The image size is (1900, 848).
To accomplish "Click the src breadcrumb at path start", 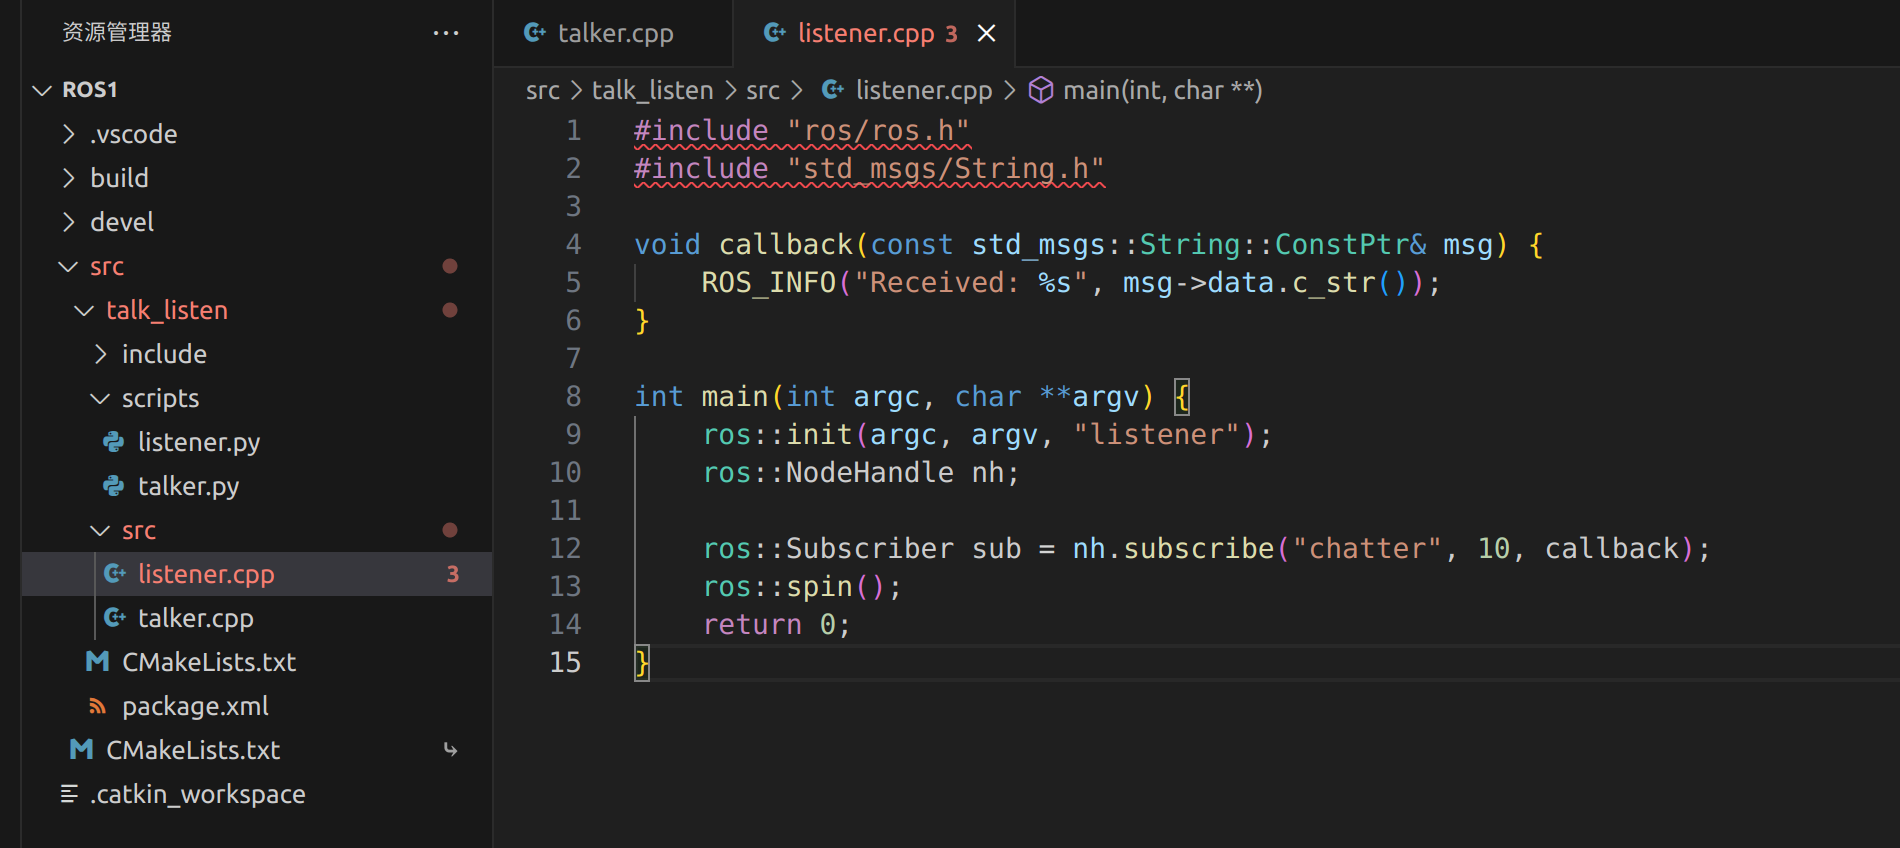I will (543, 91).
